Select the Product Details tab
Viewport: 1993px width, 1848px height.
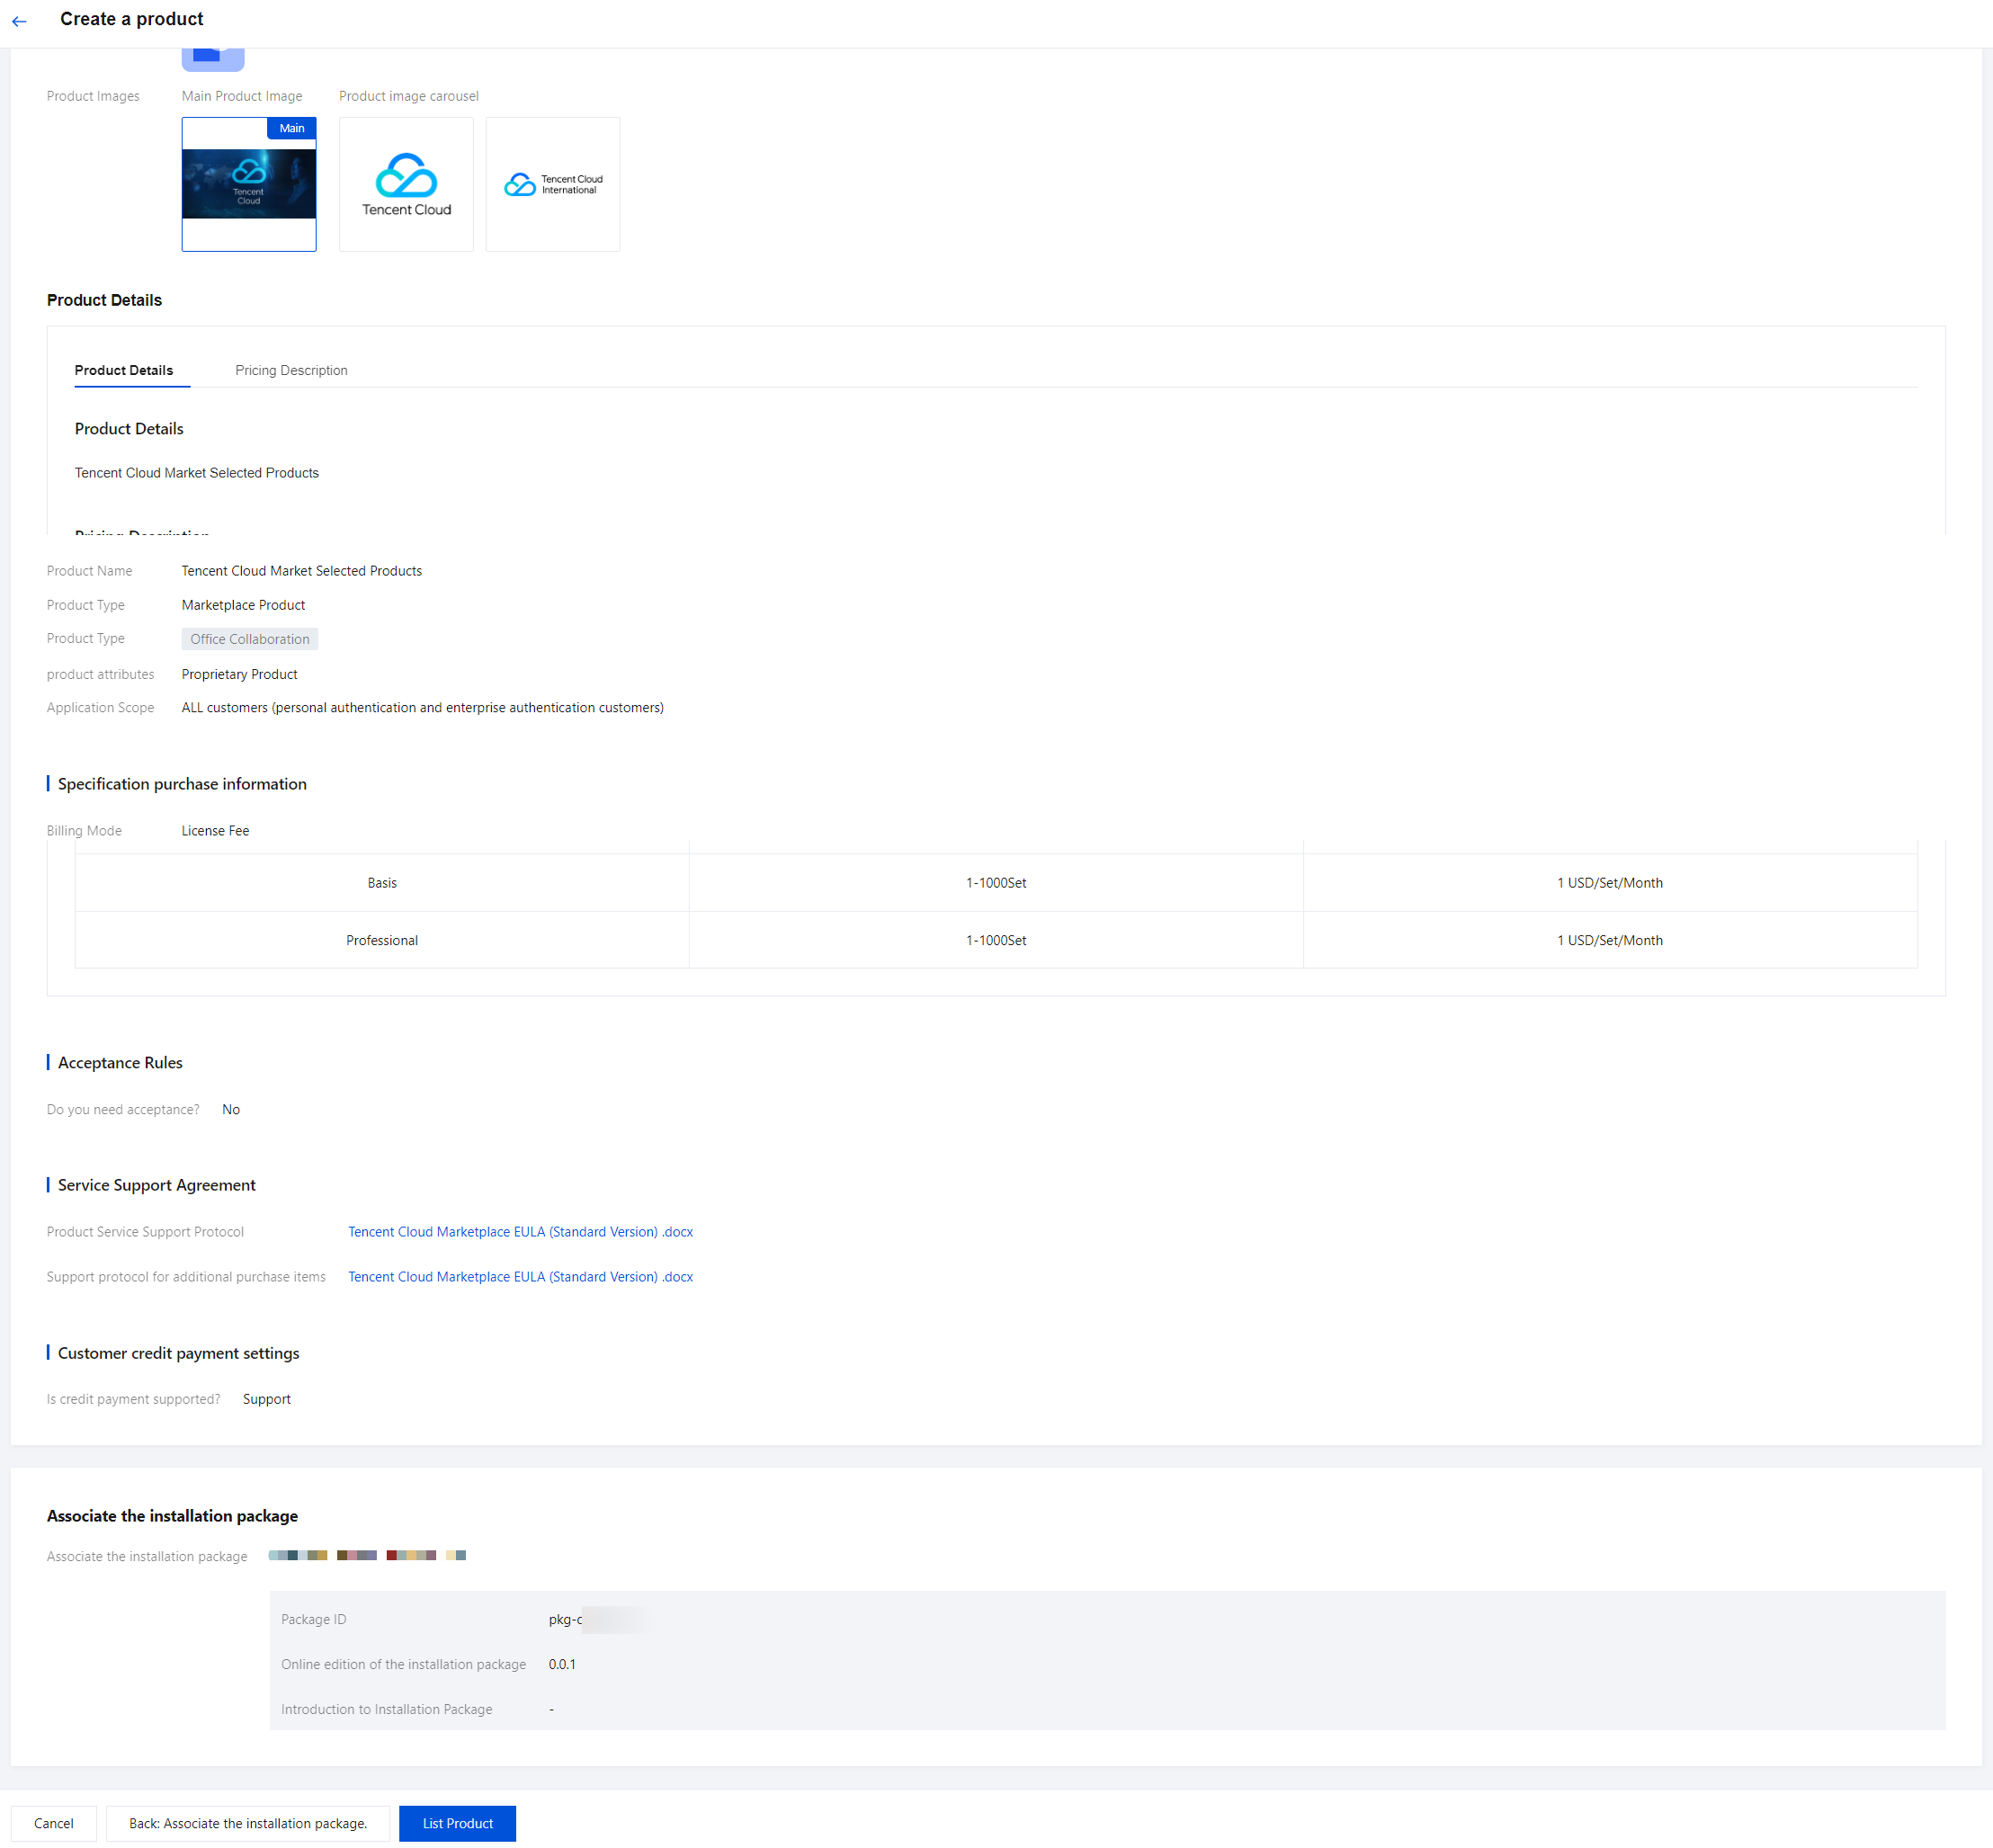[x=124, y=370]
